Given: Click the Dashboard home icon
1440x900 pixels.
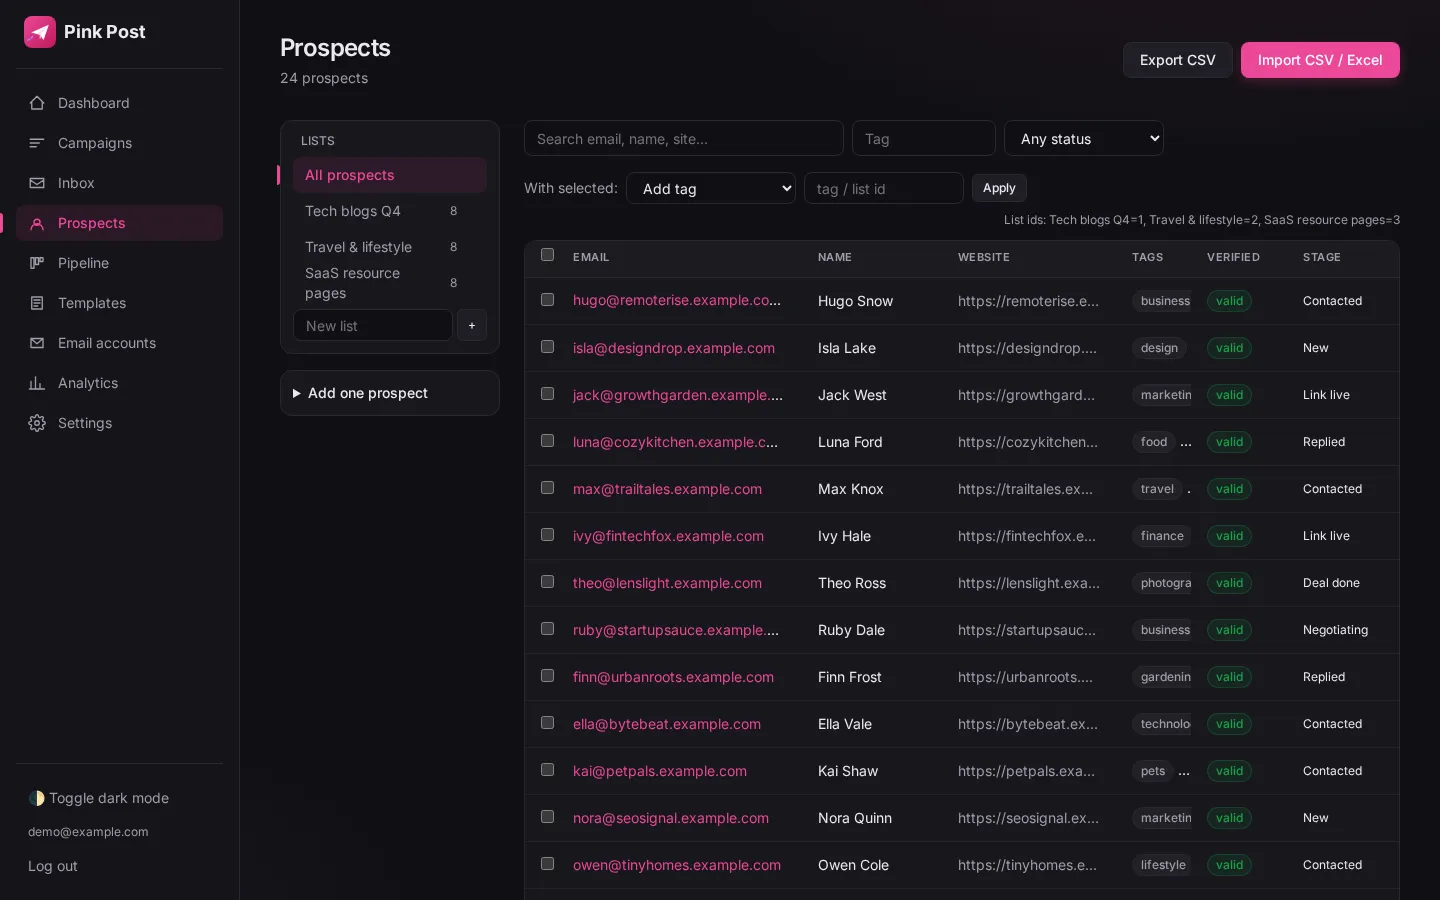Looking at the screenshot, I should 37,103.
